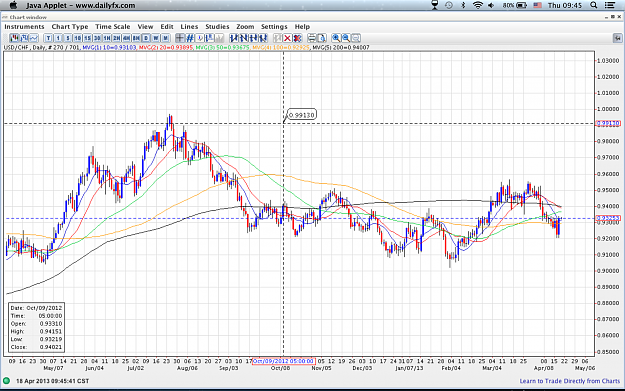Click the clock icon in toolbar
625x391 pixels.
tap(200, 38)
